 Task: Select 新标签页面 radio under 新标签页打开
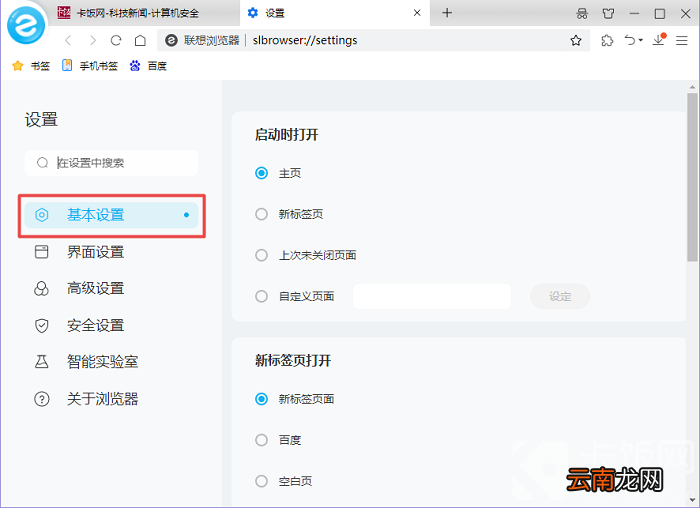click(262, 399)
